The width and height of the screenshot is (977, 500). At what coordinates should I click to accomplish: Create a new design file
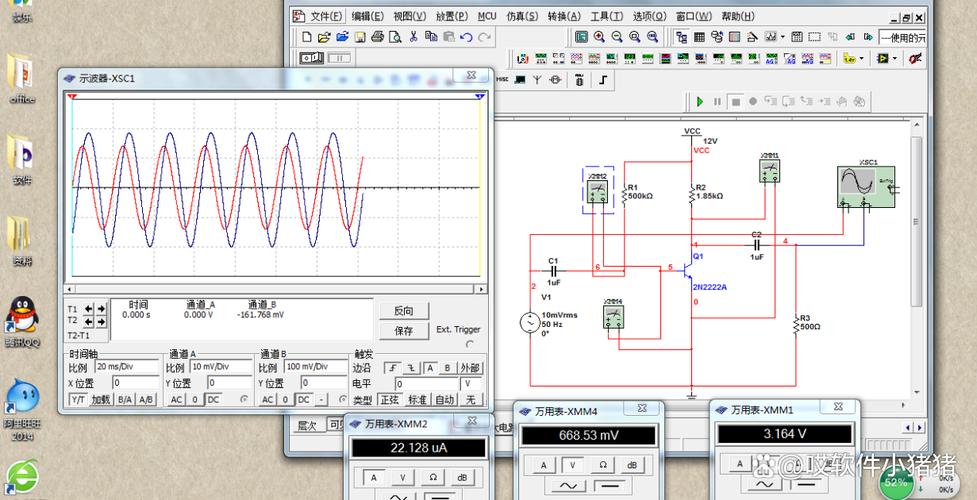pyautogui.click(x=306, y=37)
